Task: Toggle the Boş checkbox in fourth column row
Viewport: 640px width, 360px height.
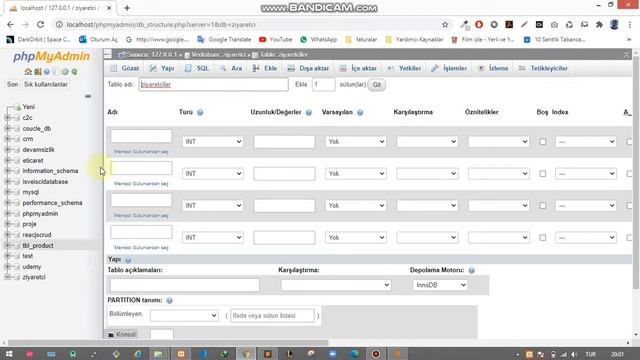Action: tap(542, 238)
